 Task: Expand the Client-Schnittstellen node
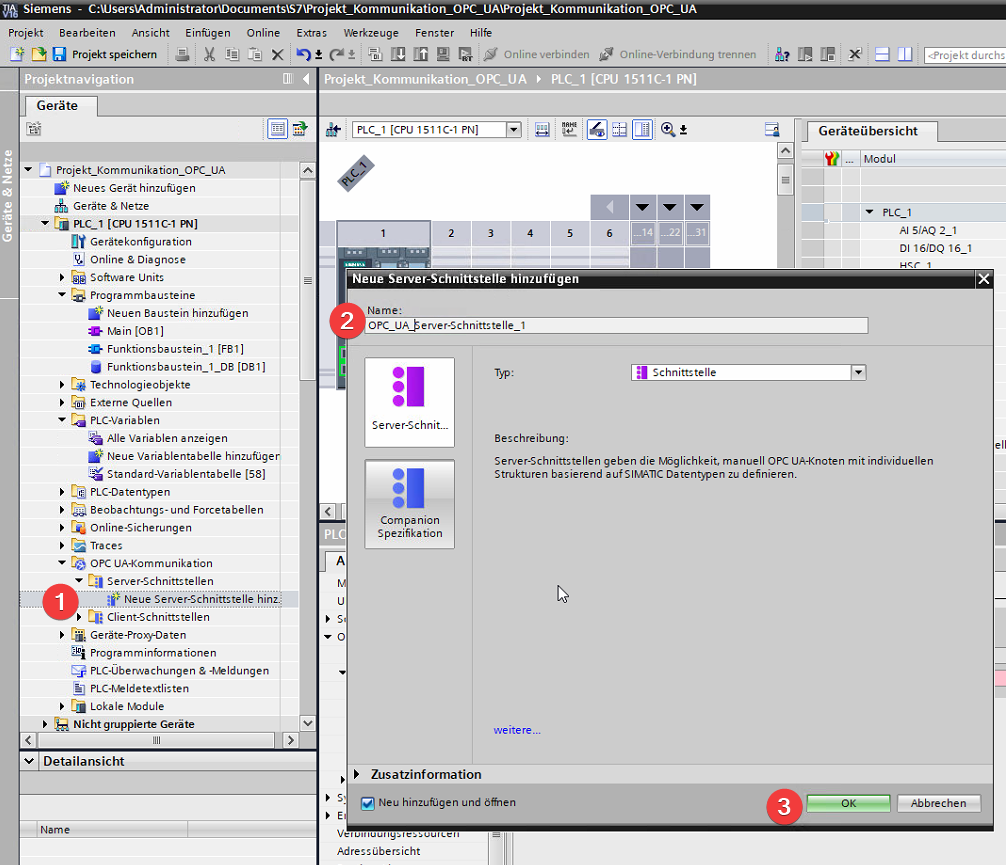coord(79,617)
